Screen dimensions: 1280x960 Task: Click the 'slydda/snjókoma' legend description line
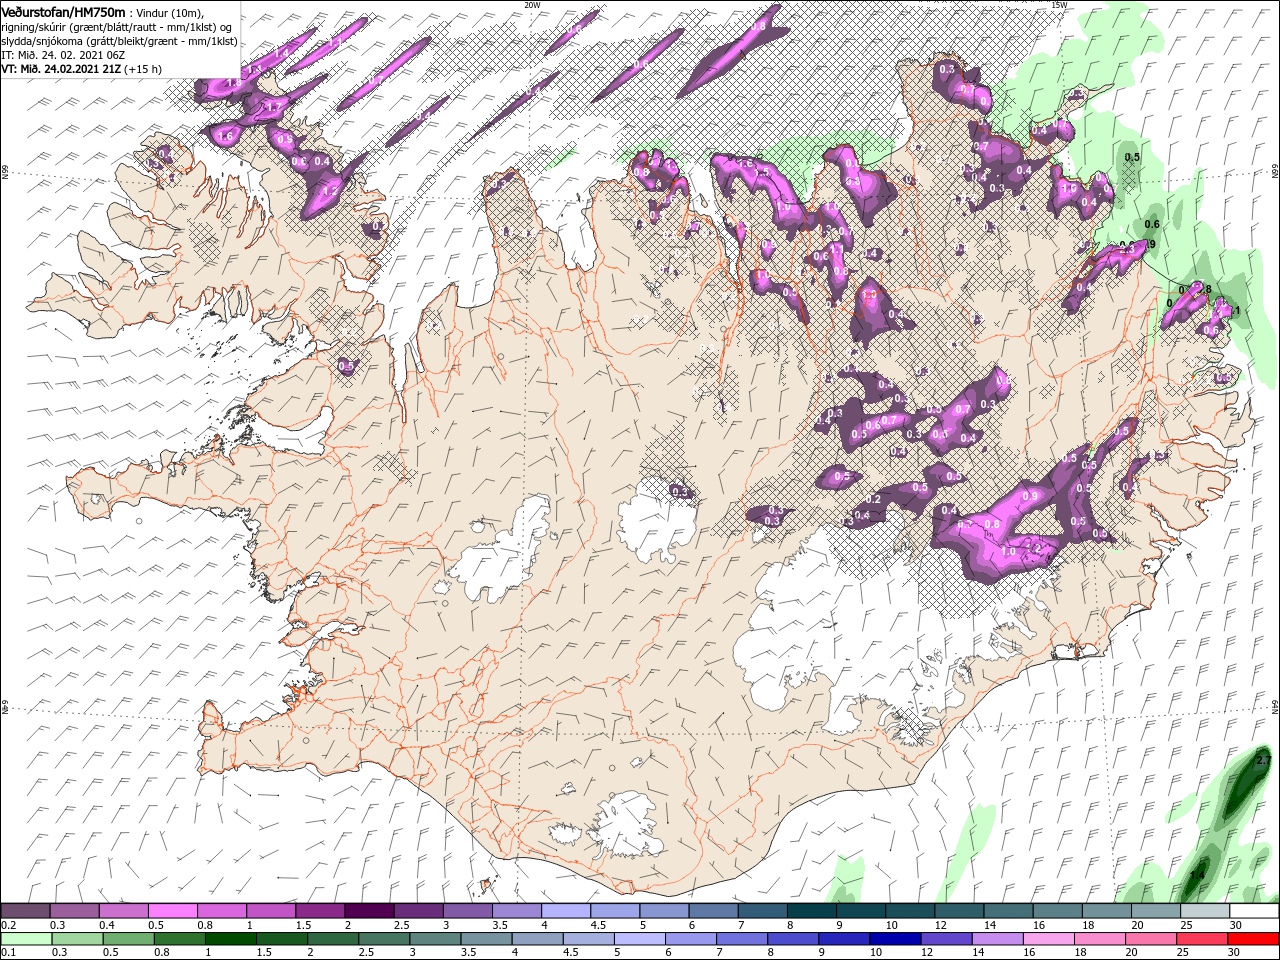[119, 41]
